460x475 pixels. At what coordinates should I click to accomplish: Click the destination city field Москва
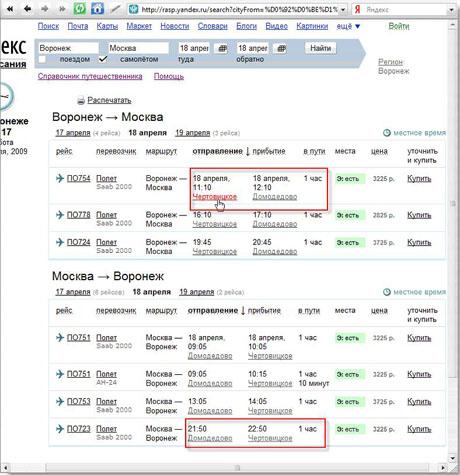coord(138,48)
